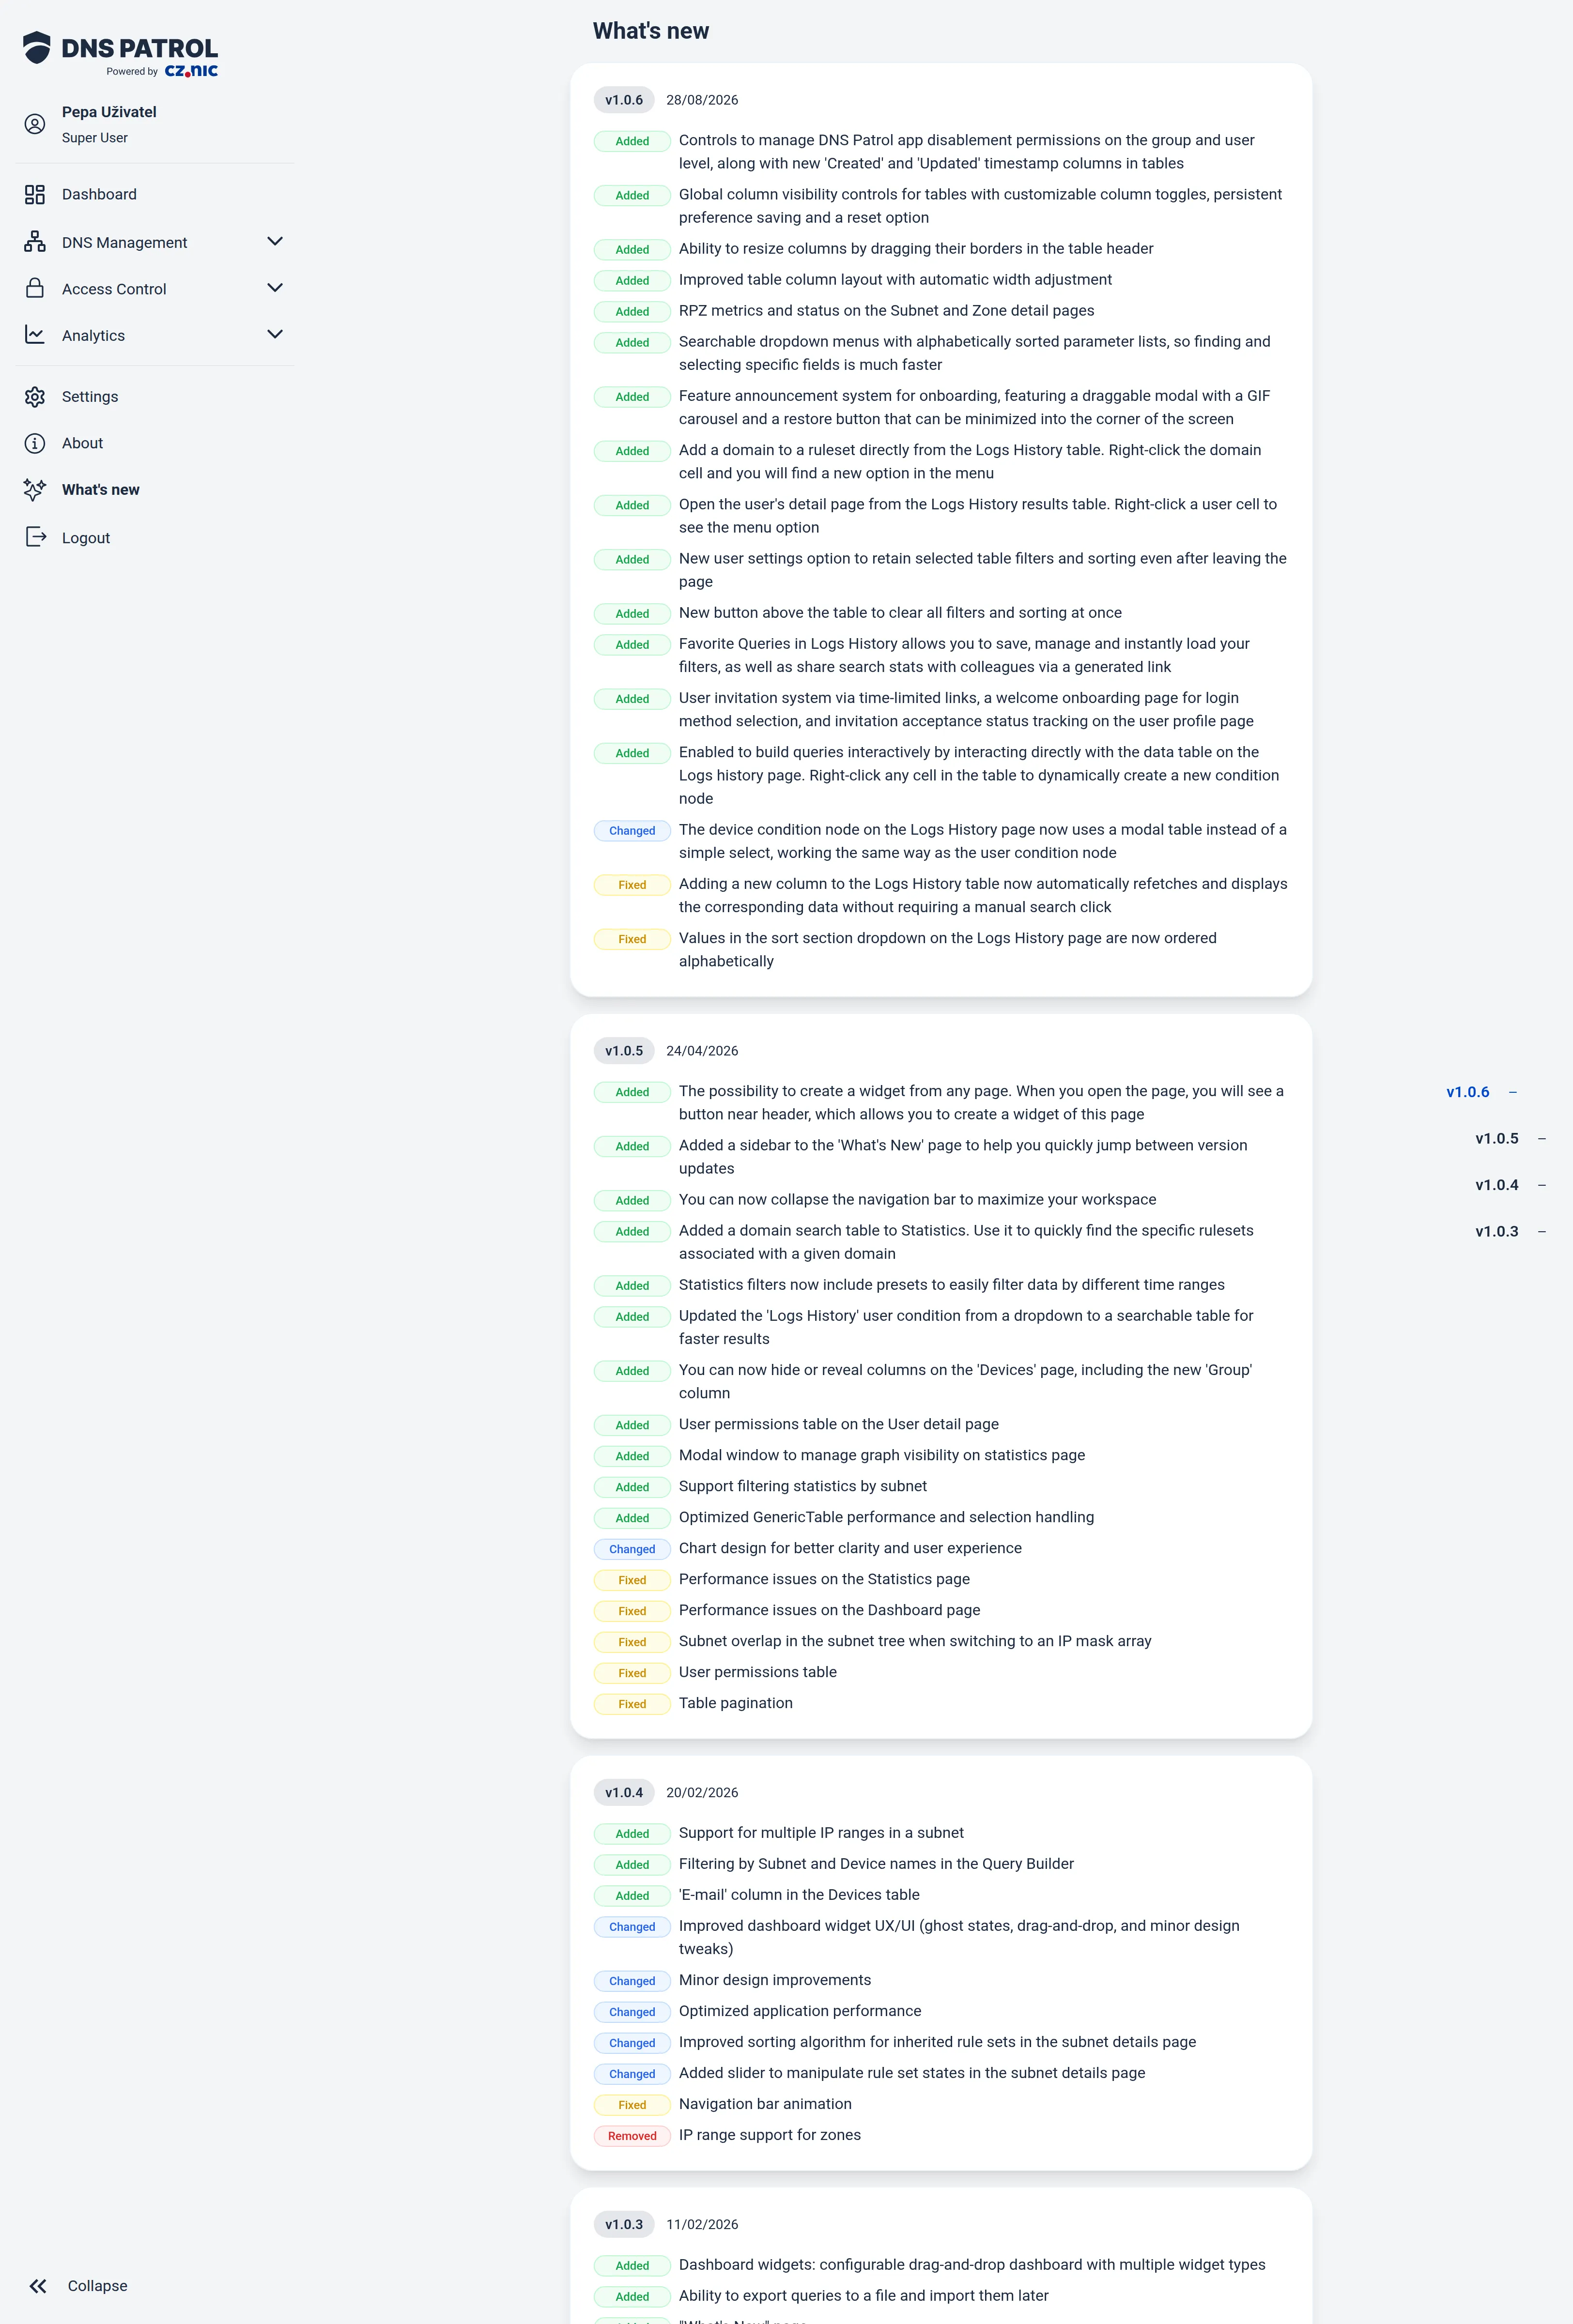
Task: Click the Logout exit icon
Action: coord(36,537)
